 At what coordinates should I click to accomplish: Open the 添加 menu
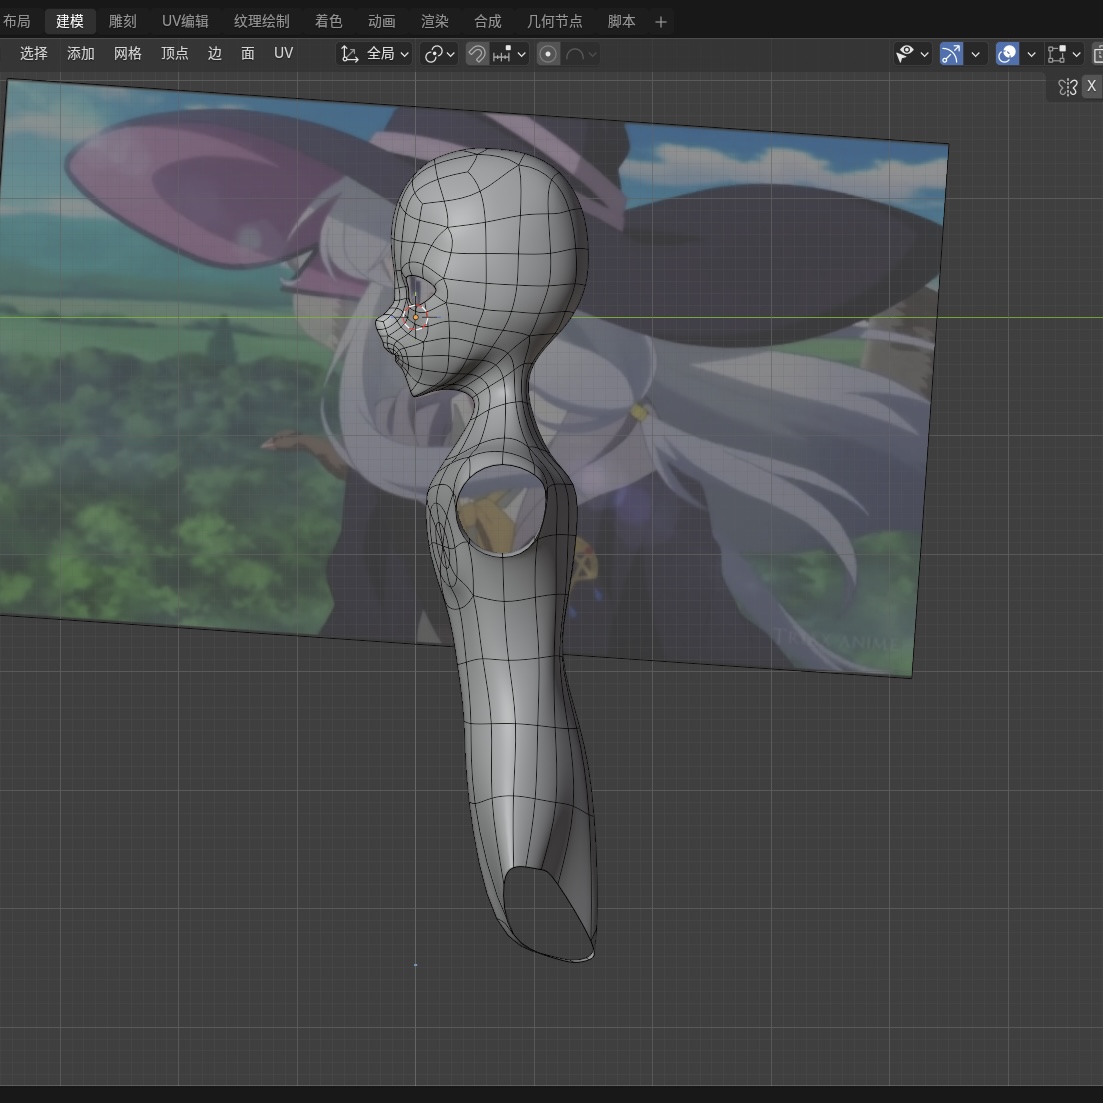pyautogui.click(x=81, y=53)
